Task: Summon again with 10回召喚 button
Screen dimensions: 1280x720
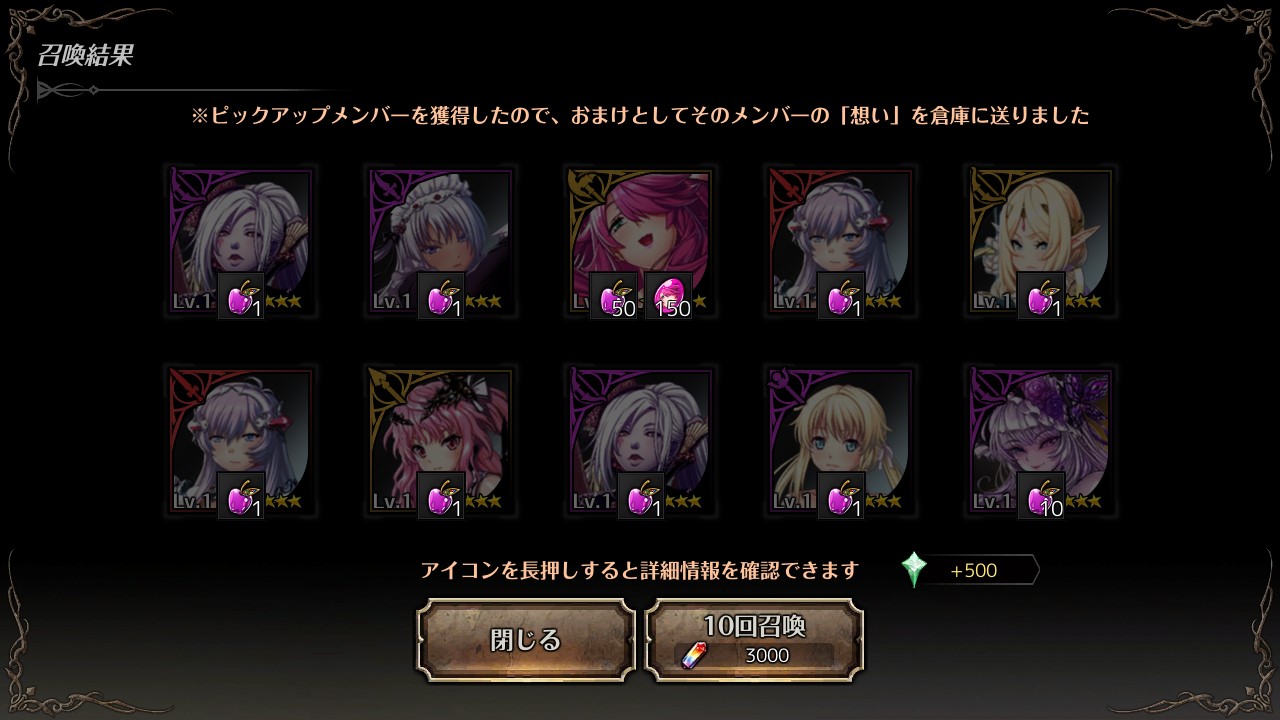Action: coord(755,640)
